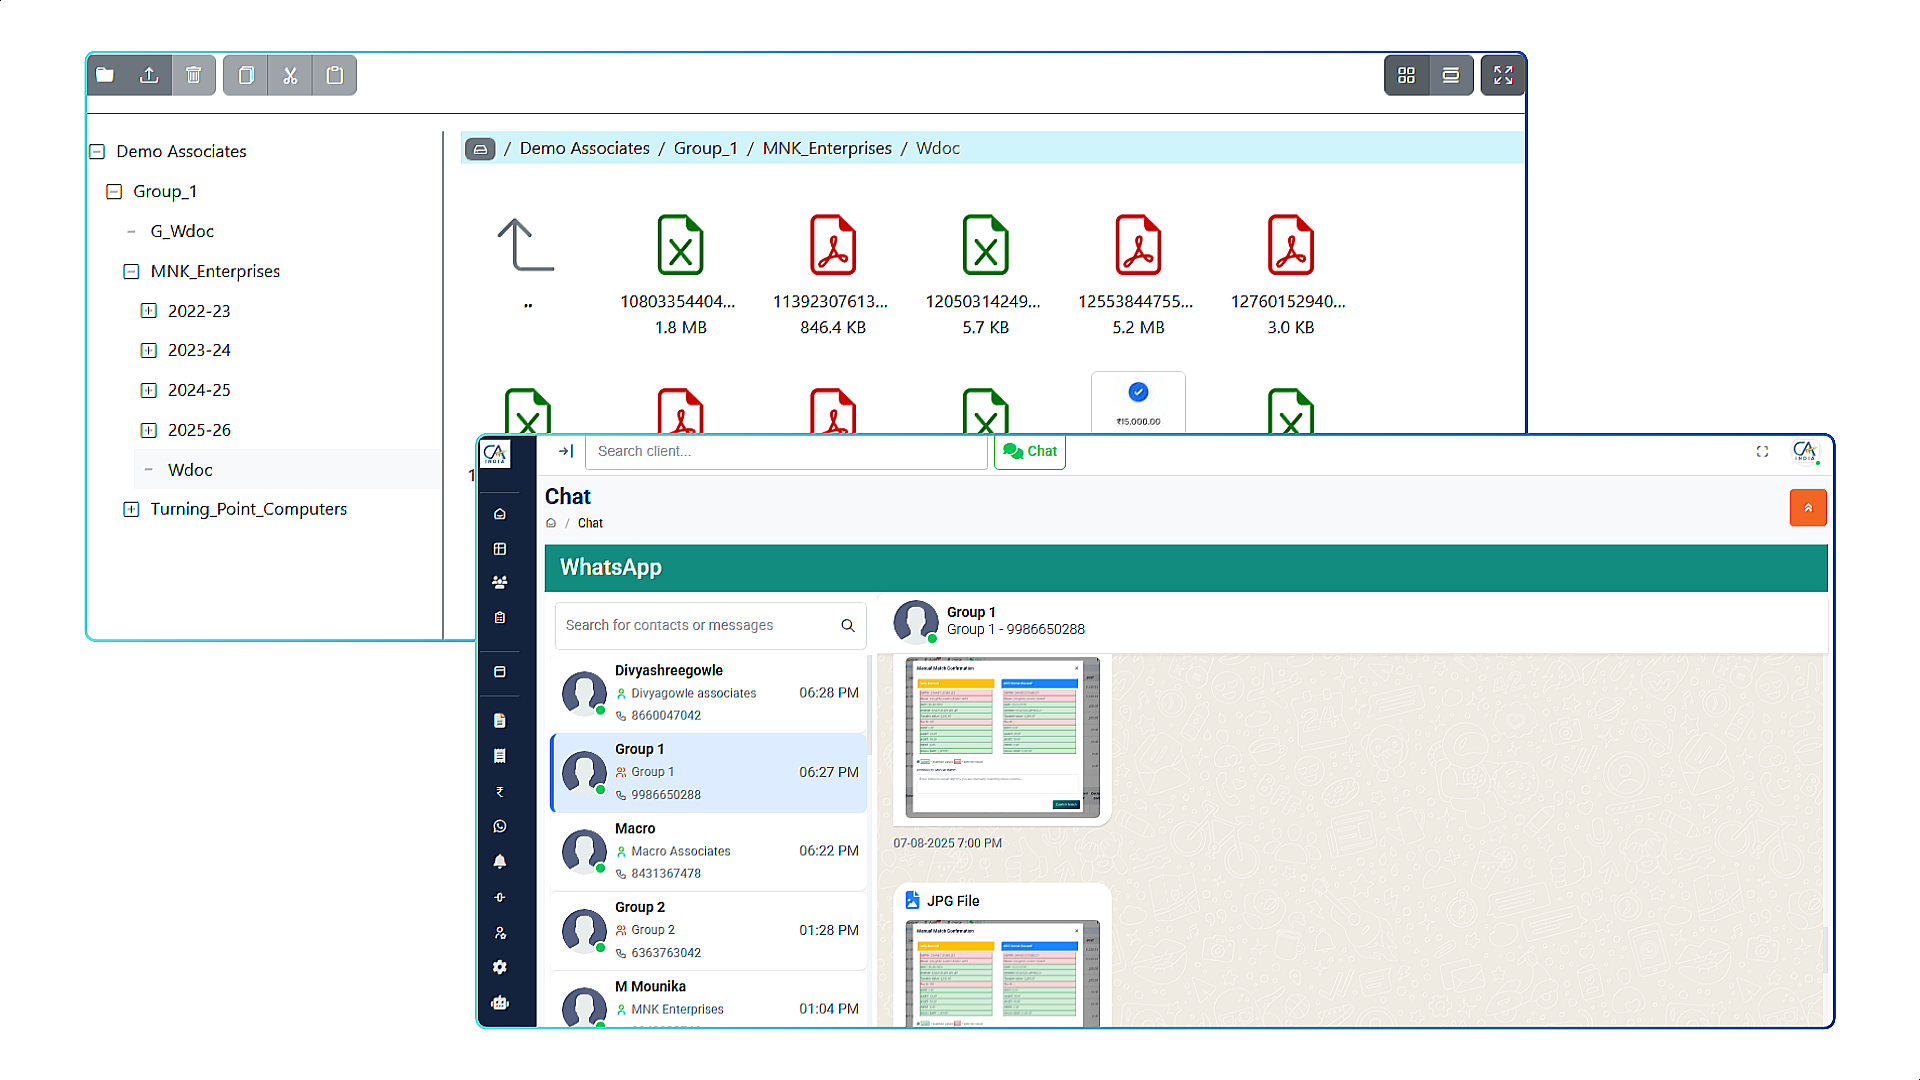Open the settings gear icon in sidebar
This screenshot has width=1920, height=1080.
click(500, 967)
